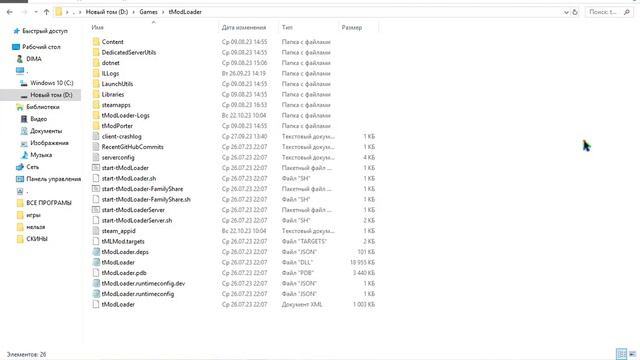Click the tMLMod.targets file name
This screenshot has height=360, width=640.
click(x=123, y=242)
